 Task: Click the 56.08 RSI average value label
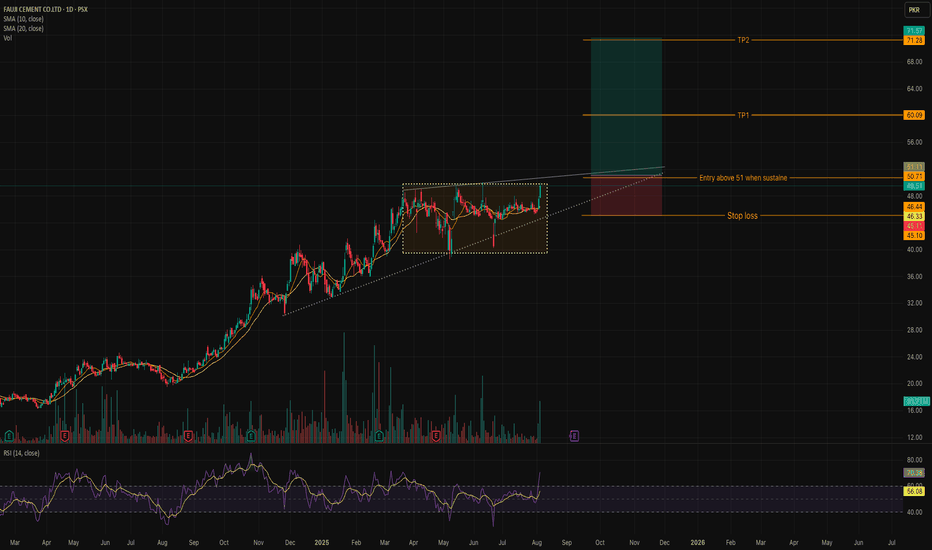click(914, 491)
